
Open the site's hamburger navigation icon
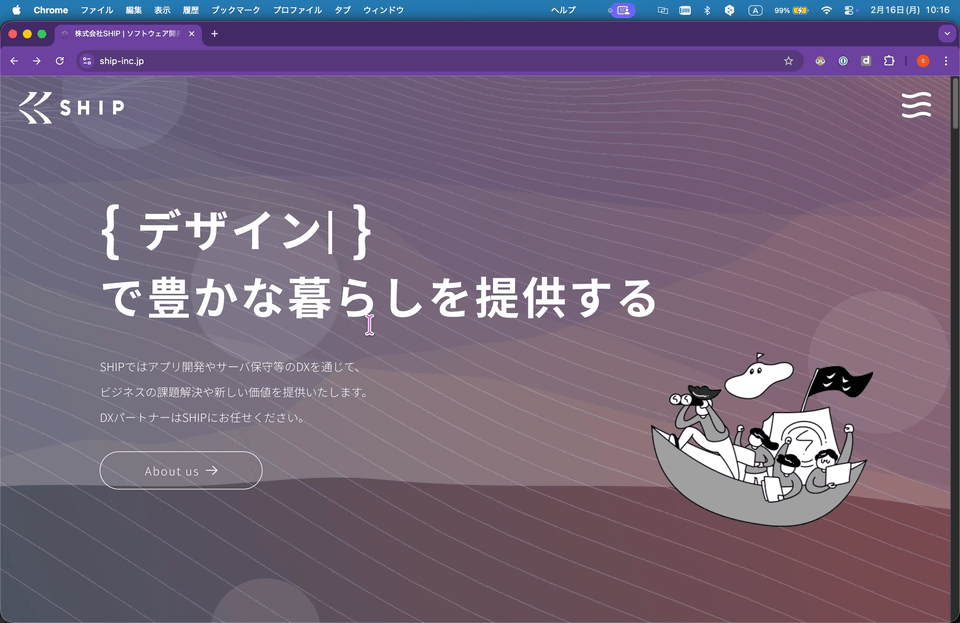click(916, 104)
